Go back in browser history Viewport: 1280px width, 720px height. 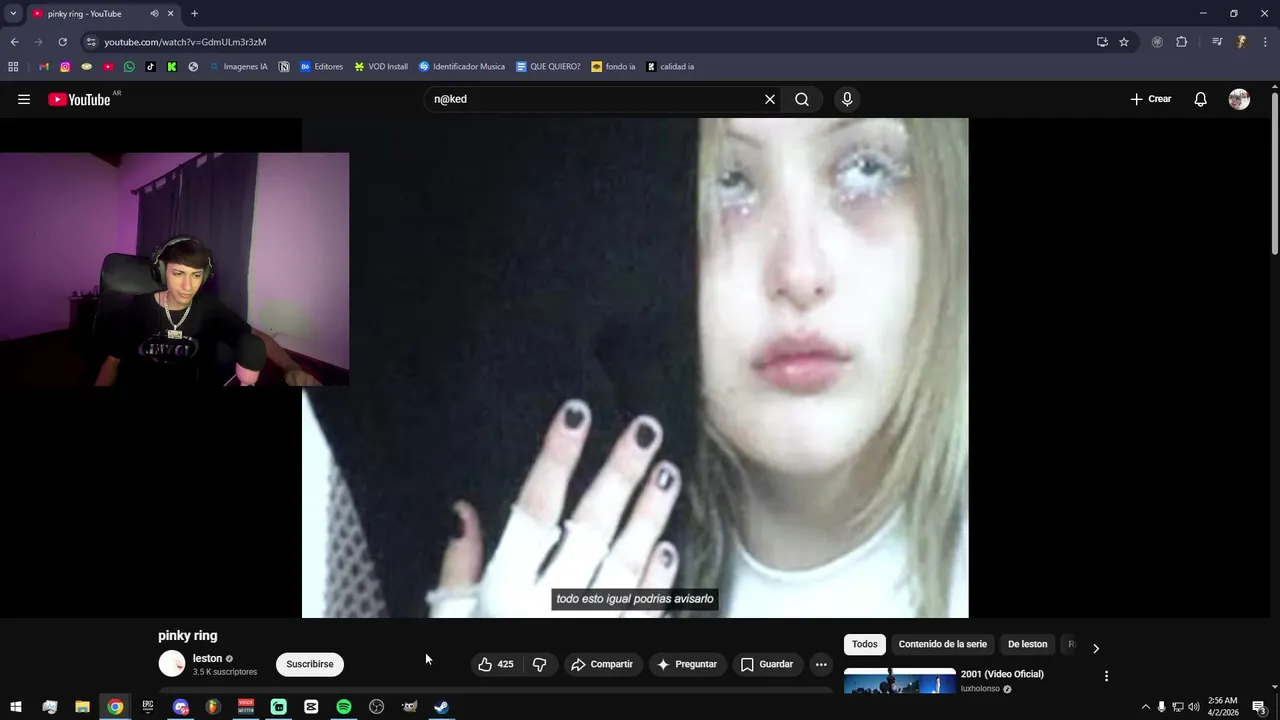coord(14,42)
